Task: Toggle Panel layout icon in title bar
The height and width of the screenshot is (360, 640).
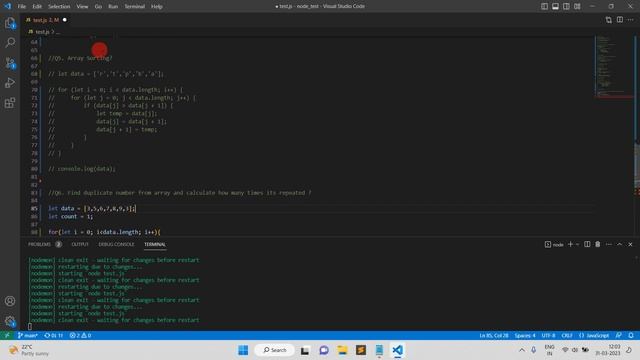Action: tap(556, 6)
